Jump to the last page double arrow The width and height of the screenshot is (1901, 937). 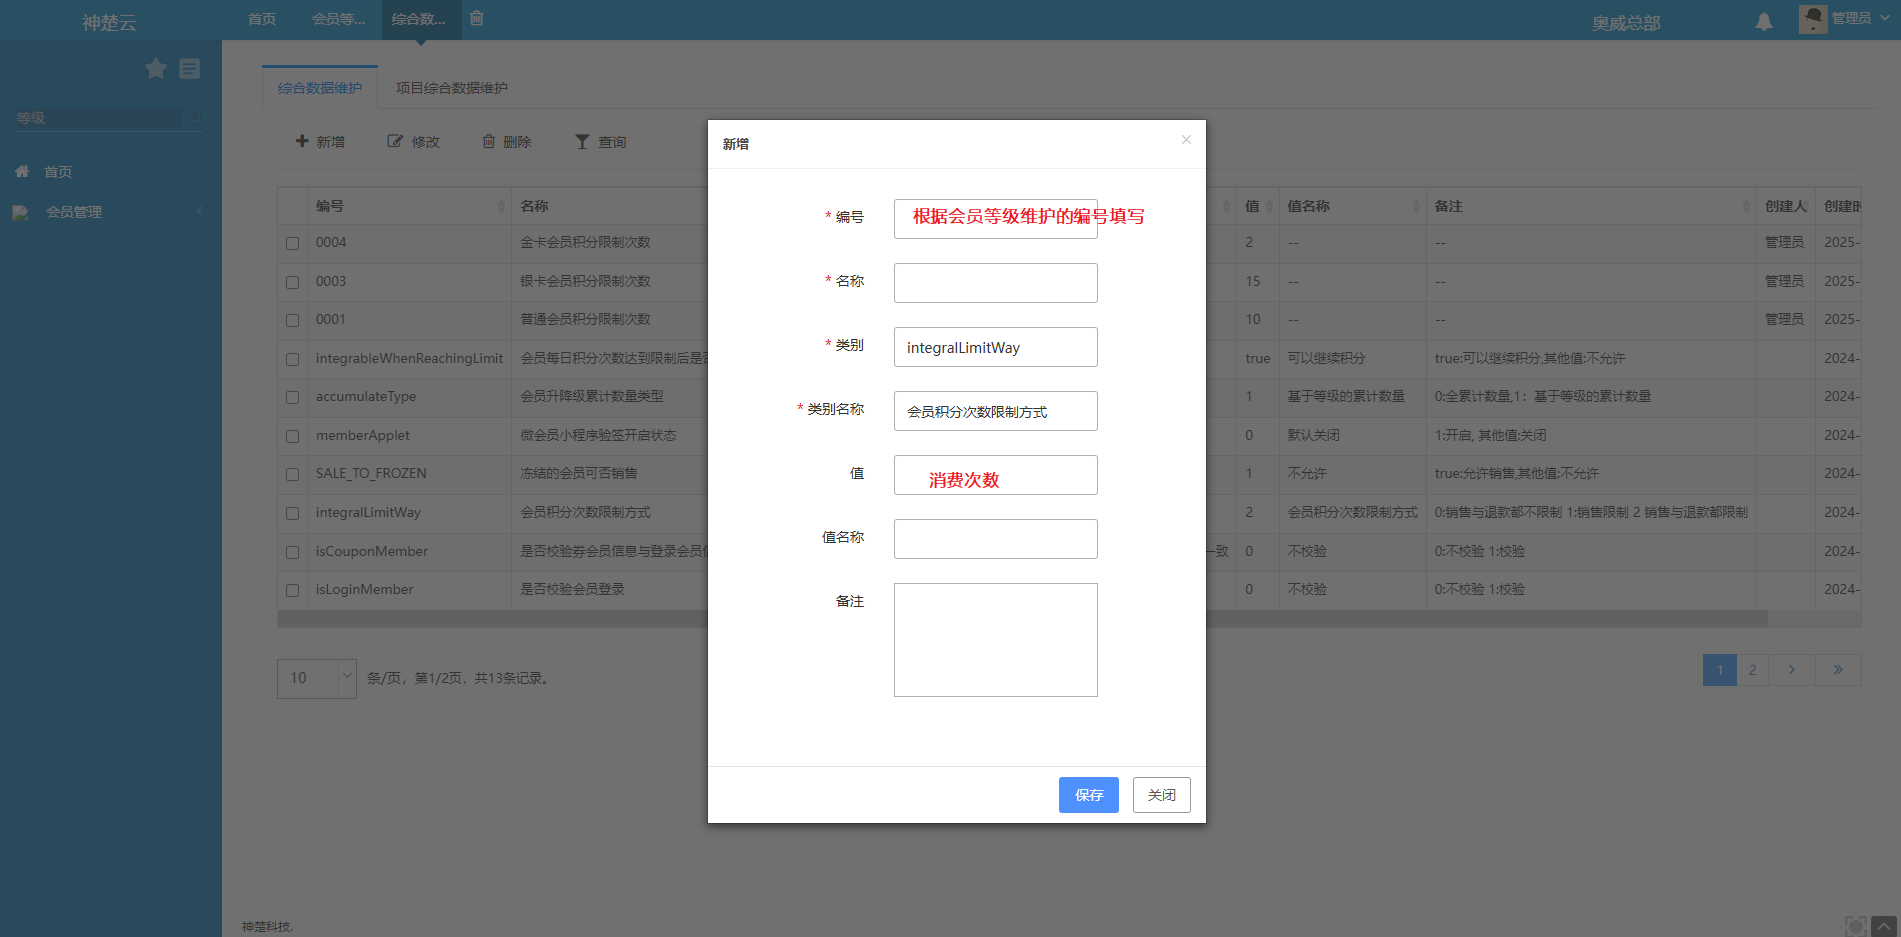pyautogui.click(x=1838, y=670)
